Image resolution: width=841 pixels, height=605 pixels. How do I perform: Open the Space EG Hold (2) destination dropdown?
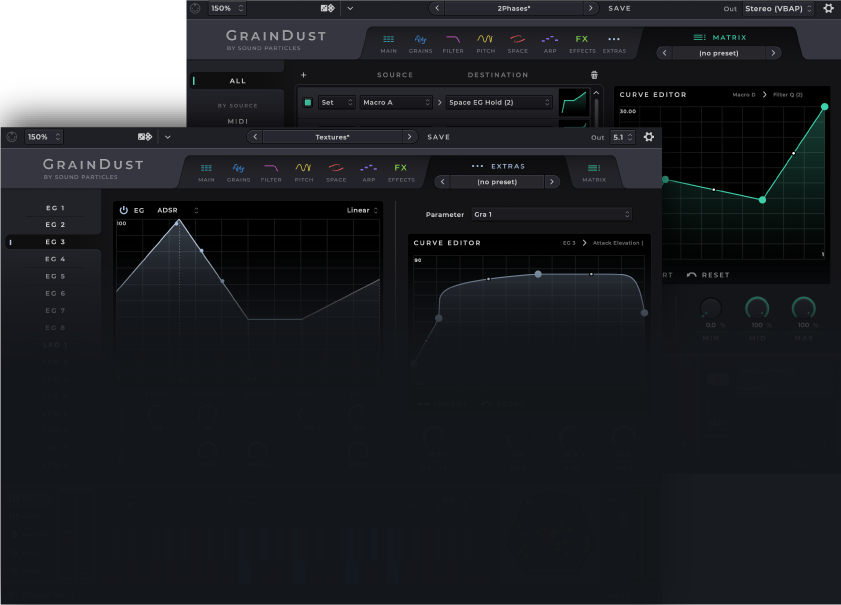click(x=499, y=102)
